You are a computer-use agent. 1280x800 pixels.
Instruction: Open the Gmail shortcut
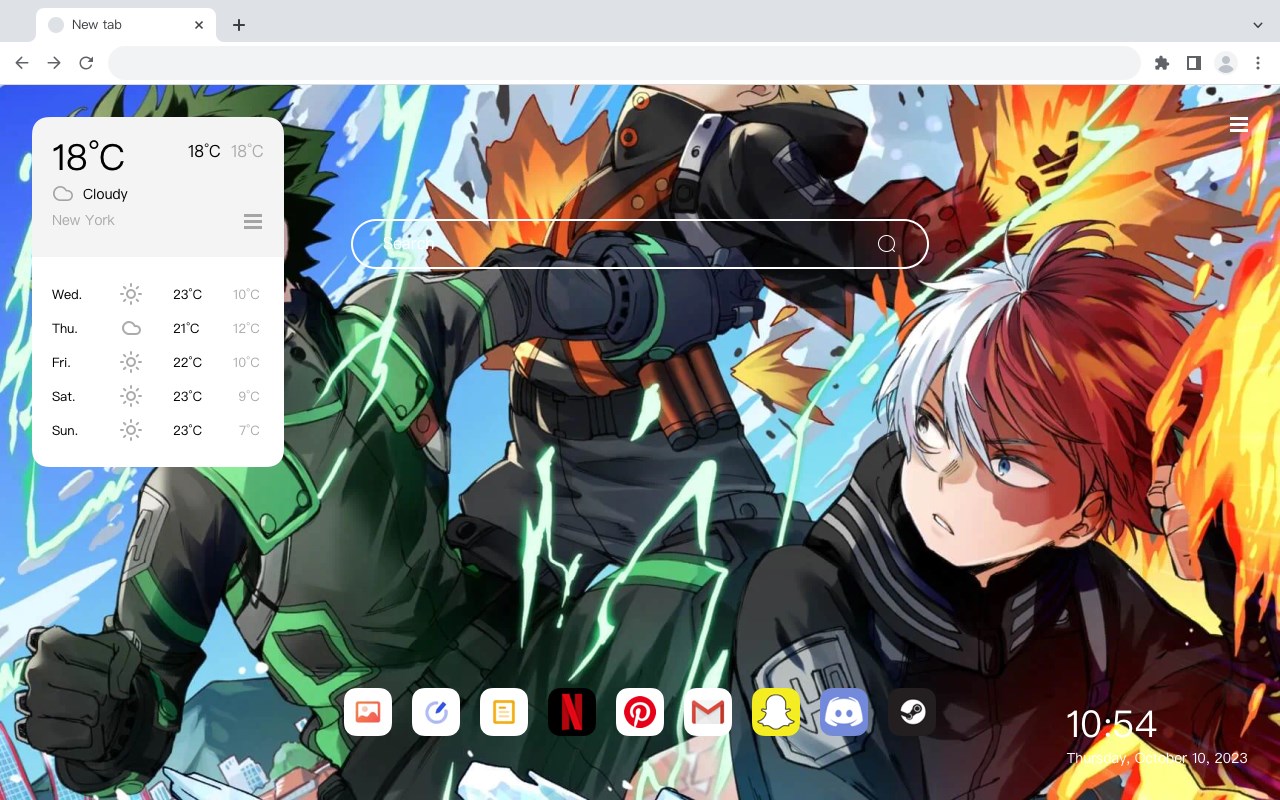[708, 712]
